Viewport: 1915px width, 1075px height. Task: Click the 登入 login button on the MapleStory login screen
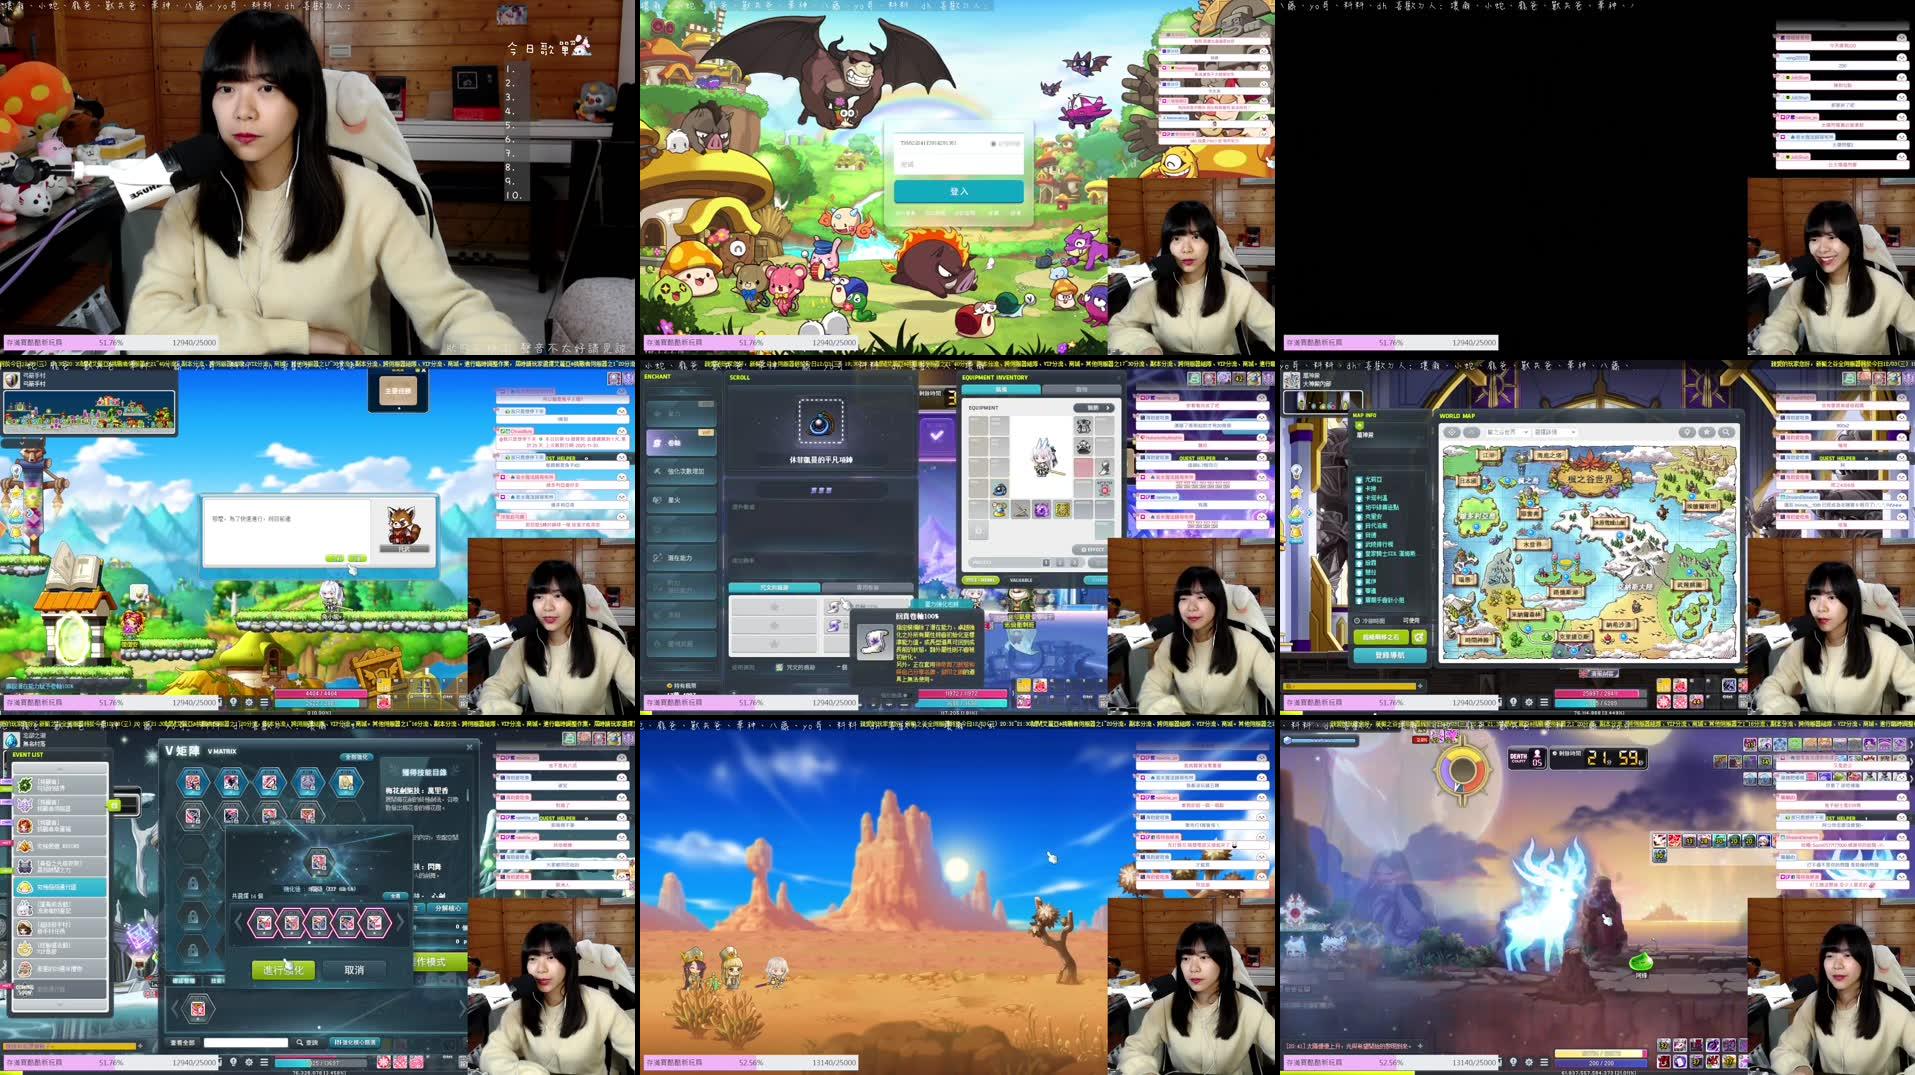pos(958,190)
